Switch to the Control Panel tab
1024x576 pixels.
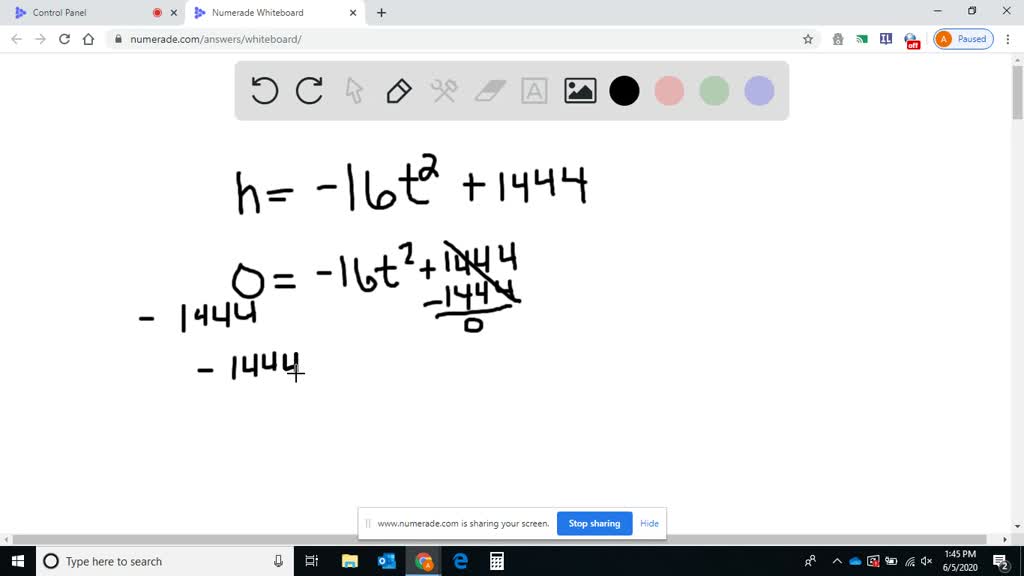click(x=80, y=13)
